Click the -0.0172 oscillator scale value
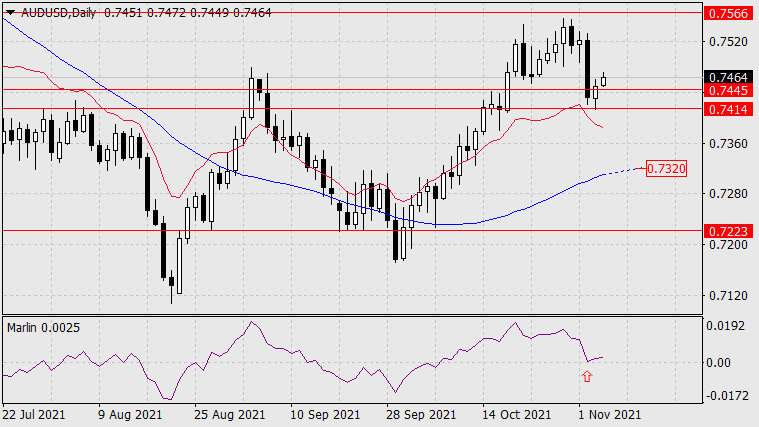Screen dimensions: 759x427 (x=728, y=396)
